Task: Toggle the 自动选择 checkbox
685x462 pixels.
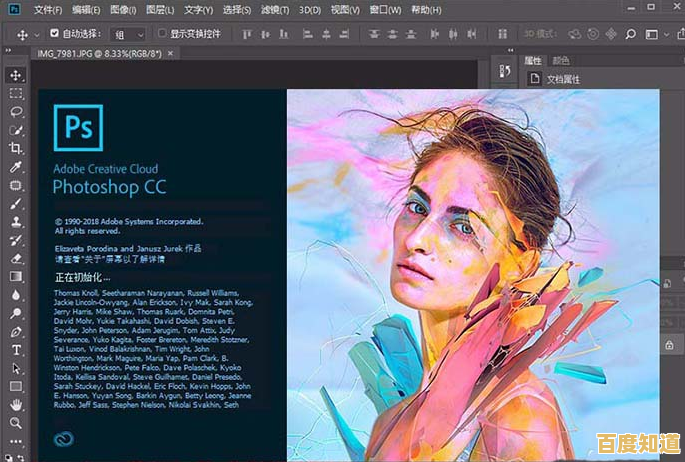Action: tap(55, 33)
